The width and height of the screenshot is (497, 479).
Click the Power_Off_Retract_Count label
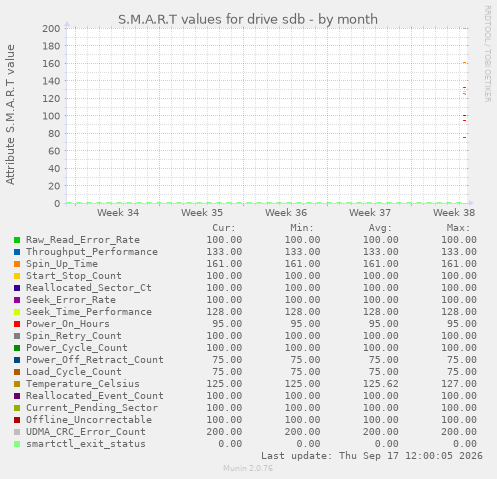(95, 360)
